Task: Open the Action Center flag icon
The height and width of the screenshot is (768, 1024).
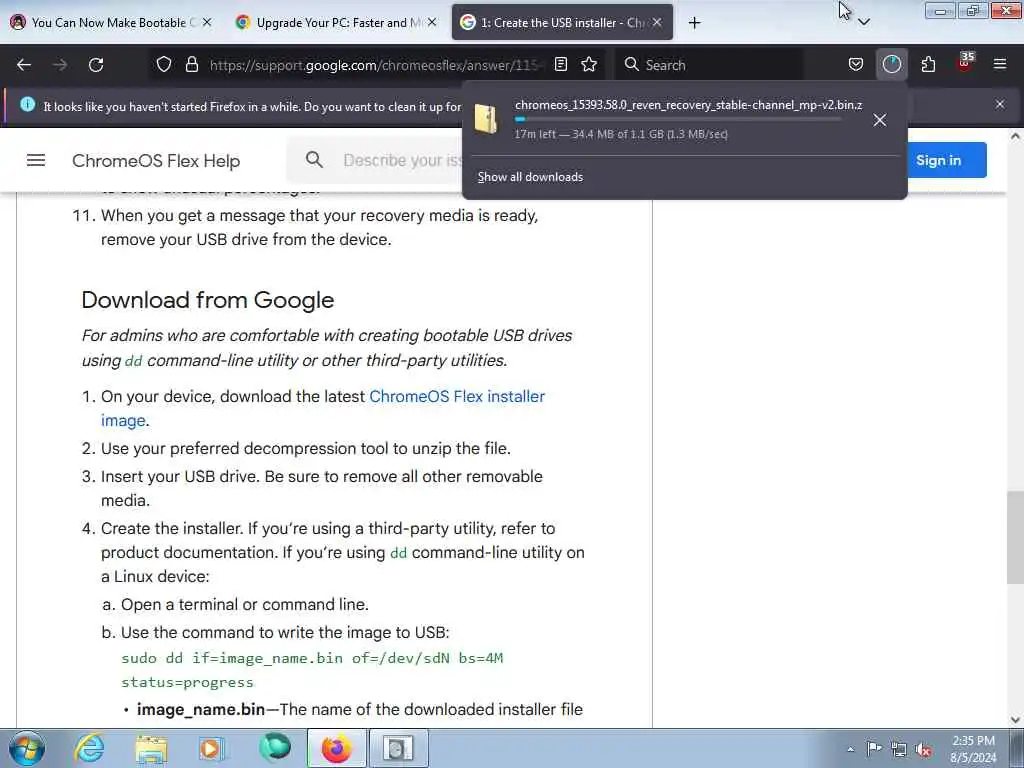Action: (874, 748)
